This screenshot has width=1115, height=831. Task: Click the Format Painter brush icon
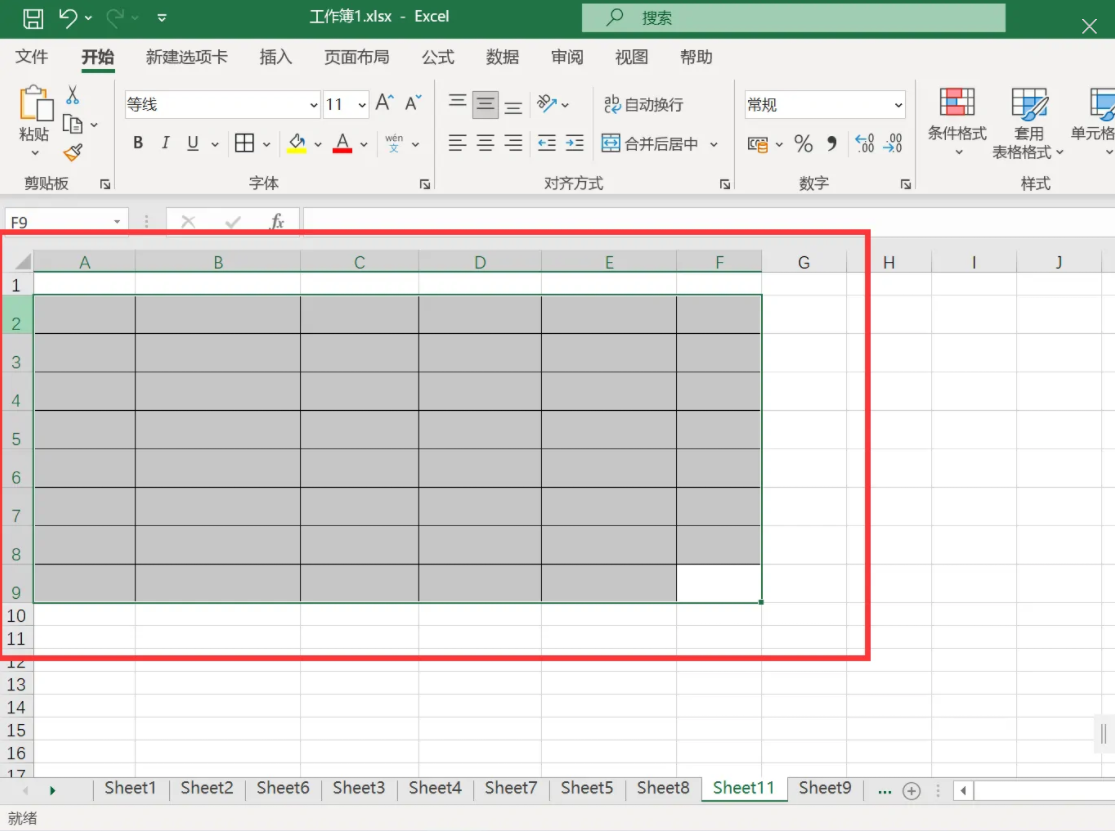tap(72, 153)
